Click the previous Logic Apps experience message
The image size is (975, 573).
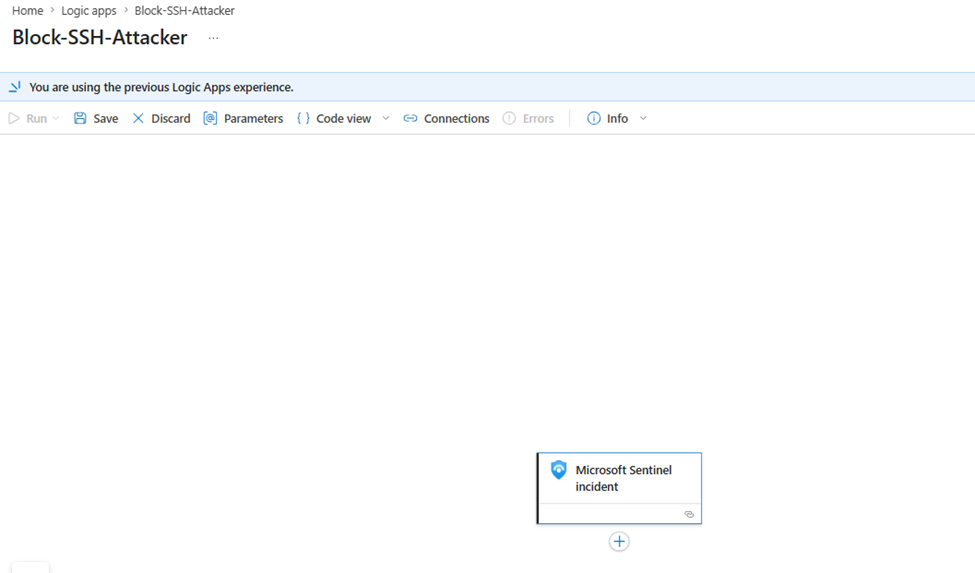[161, 87]
